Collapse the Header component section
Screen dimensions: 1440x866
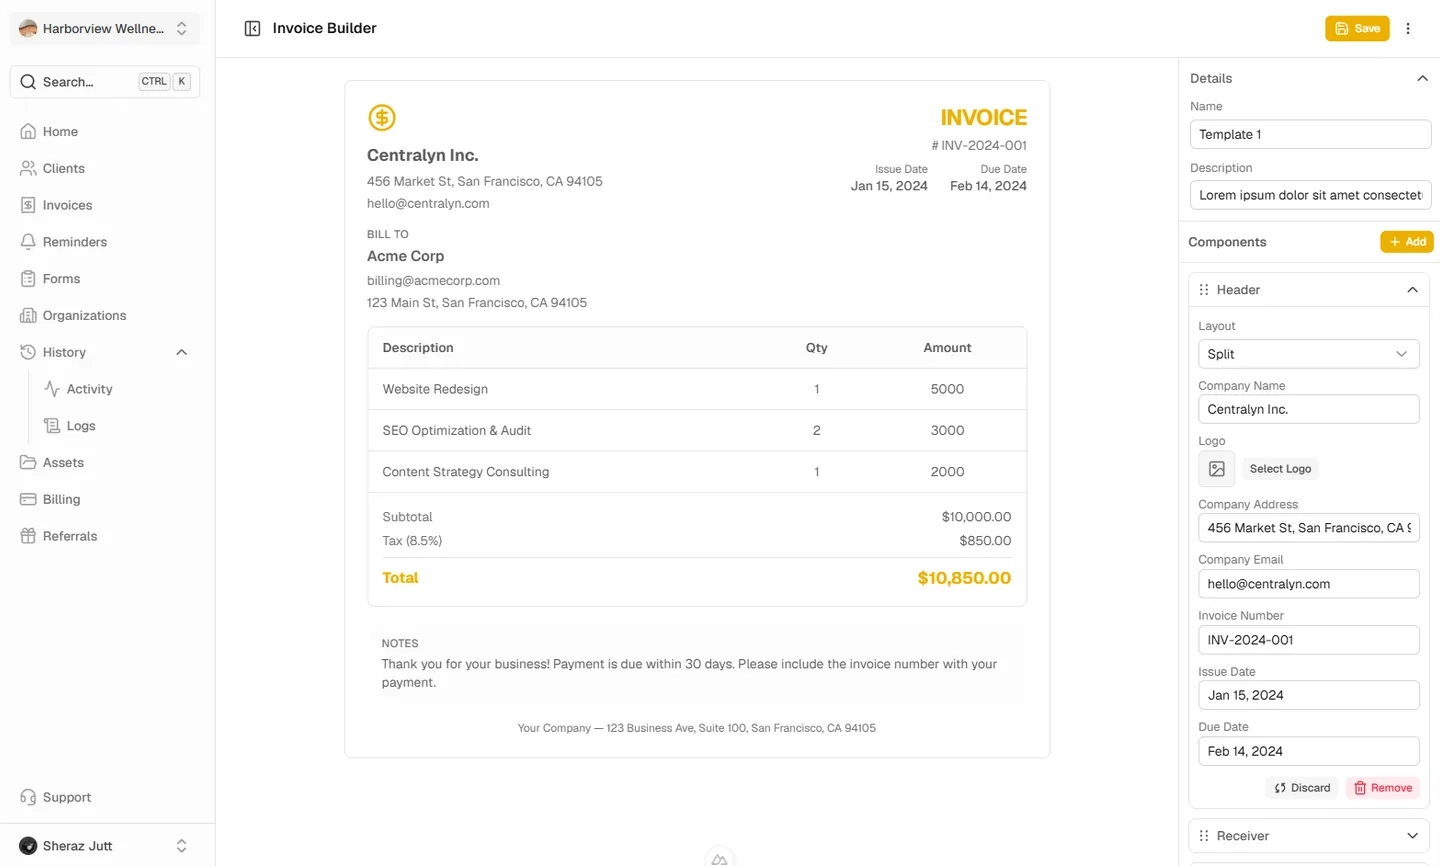pos(1412,290)
